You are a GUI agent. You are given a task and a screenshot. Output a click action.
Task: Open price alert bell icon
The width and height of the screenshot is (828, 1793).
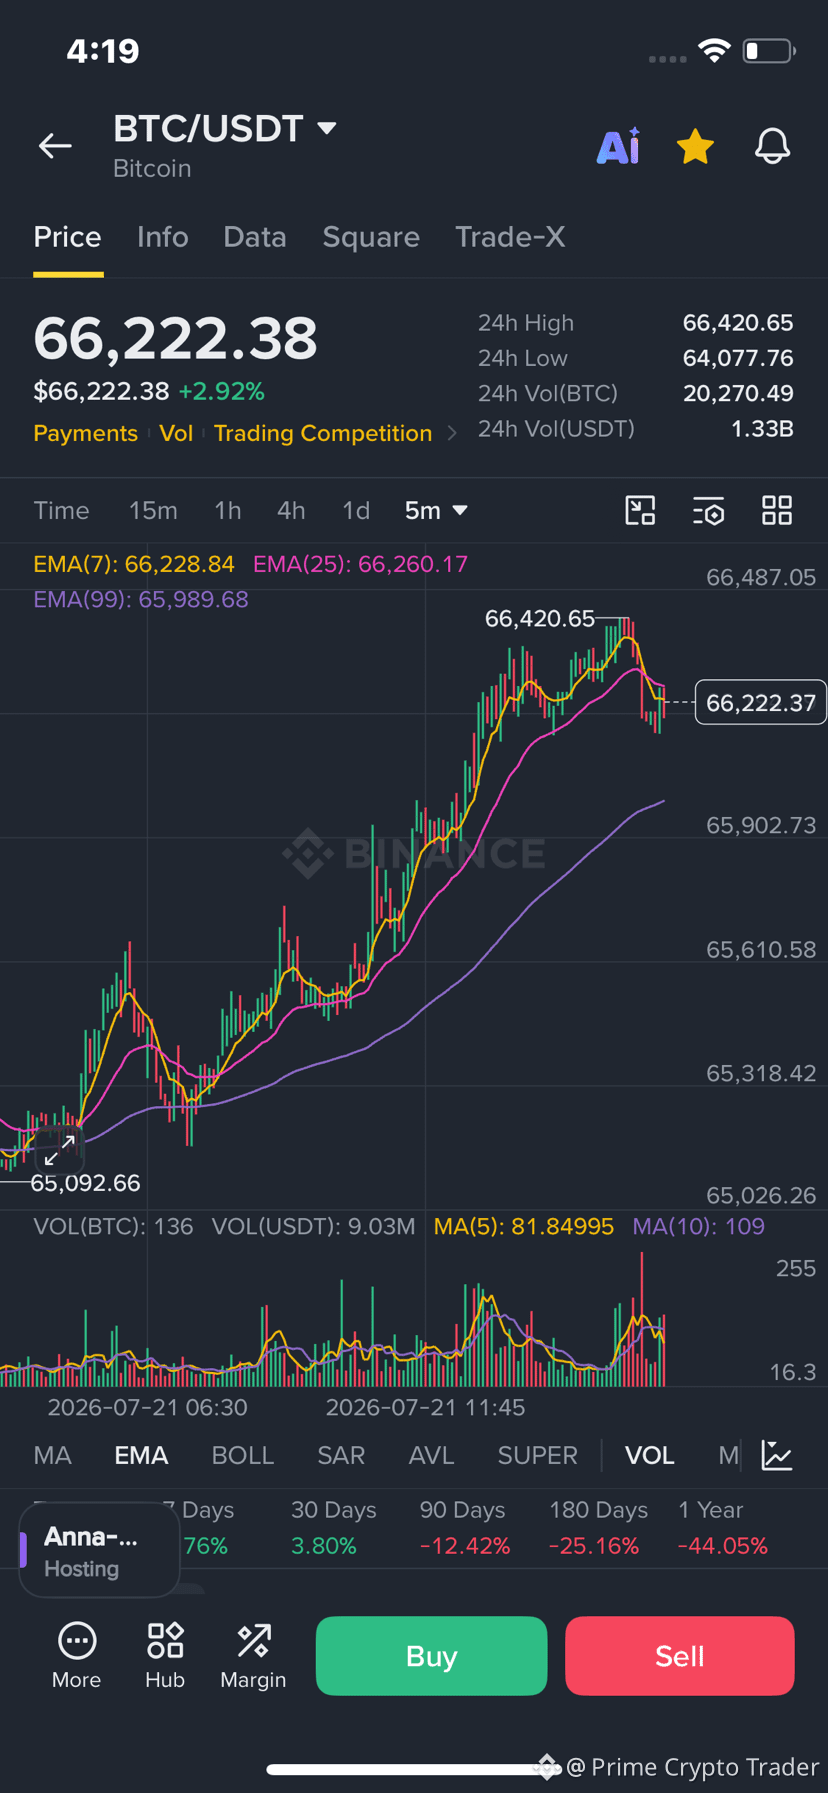pos(772,146)
